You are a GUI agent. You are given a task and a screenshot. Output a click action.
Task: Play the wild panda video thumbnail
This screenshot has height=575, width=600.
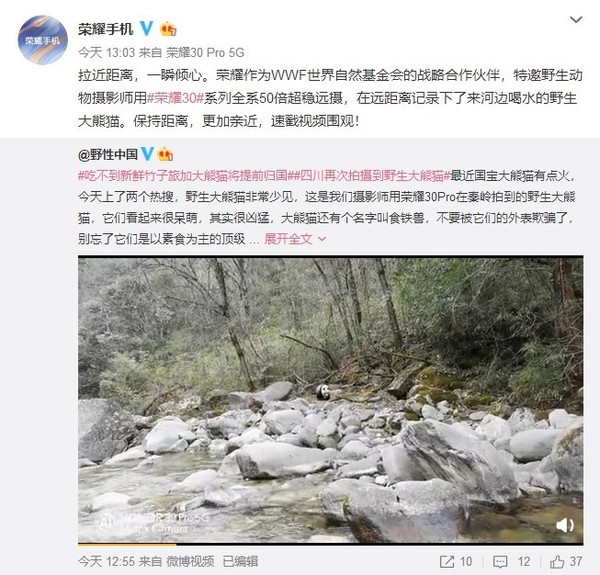(331, 399)
